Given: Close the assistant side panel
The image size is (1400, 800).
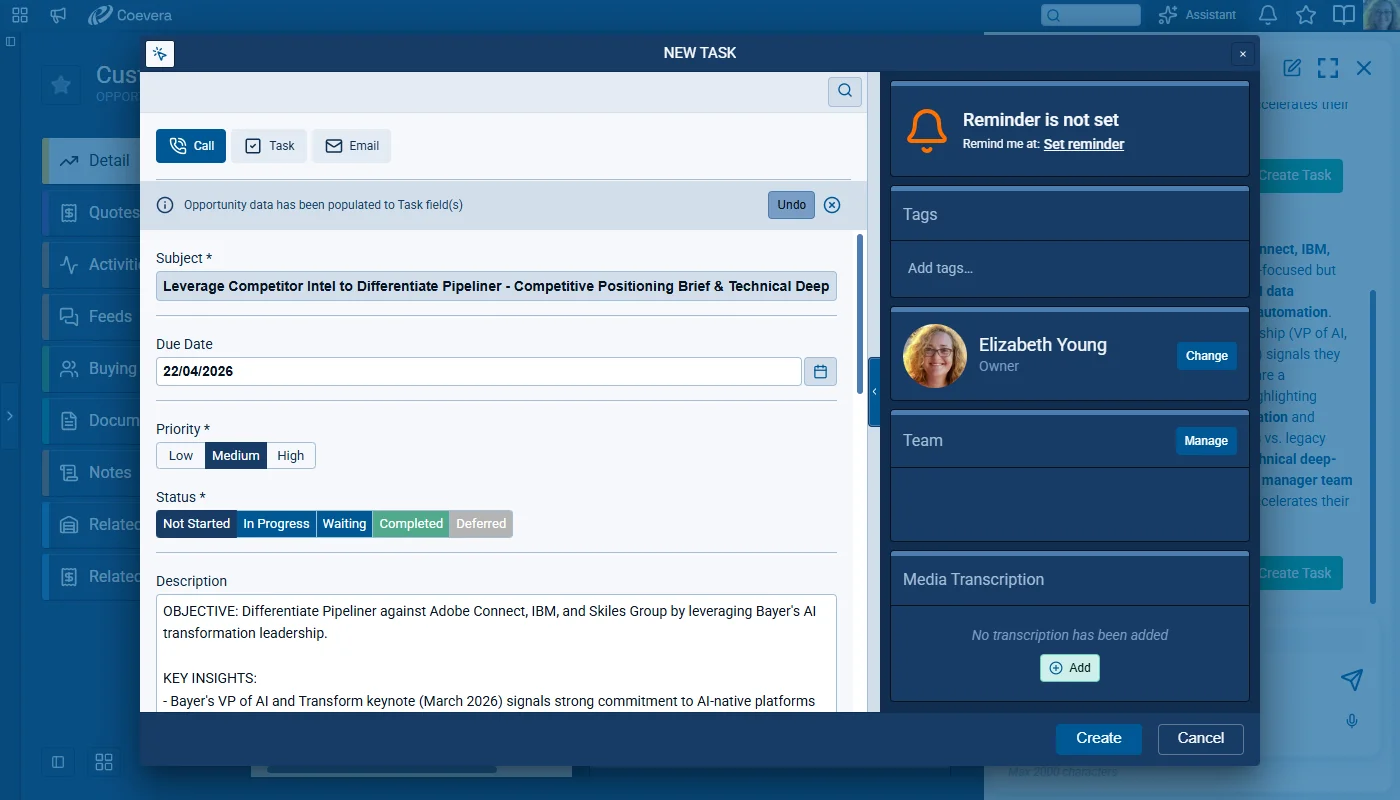Looking at the screenshot, I should pos(1364,68).
